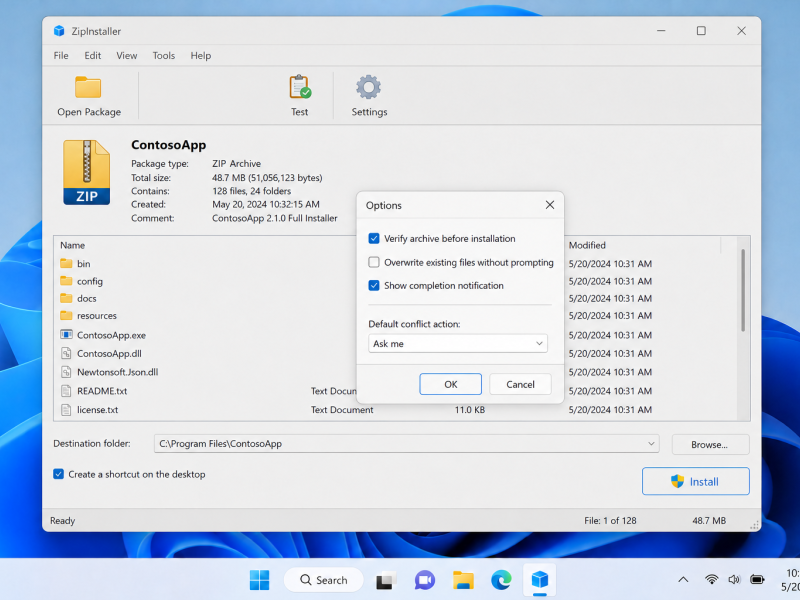Click the volume speaker tray icon
The height and width of the screenshot is (600, 800).
(x=734, y=580)
